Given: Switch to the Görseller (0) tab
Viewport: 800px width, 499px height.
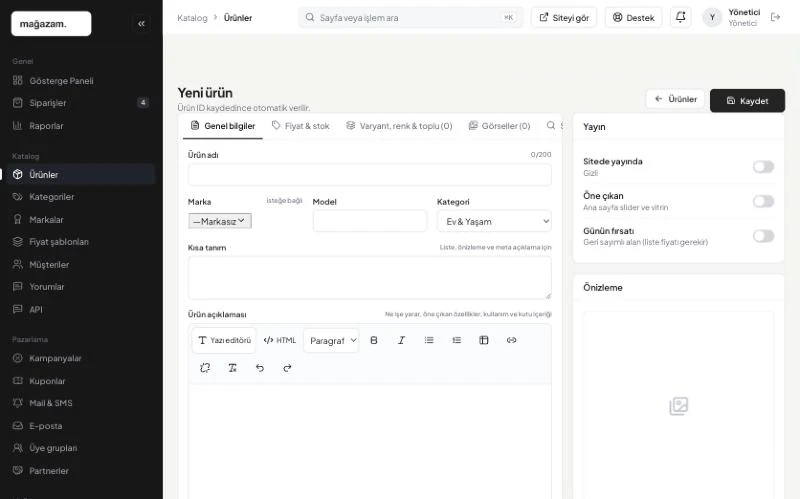Looking at the screenshot, I should pyautogui.click(x=499, y=126).
